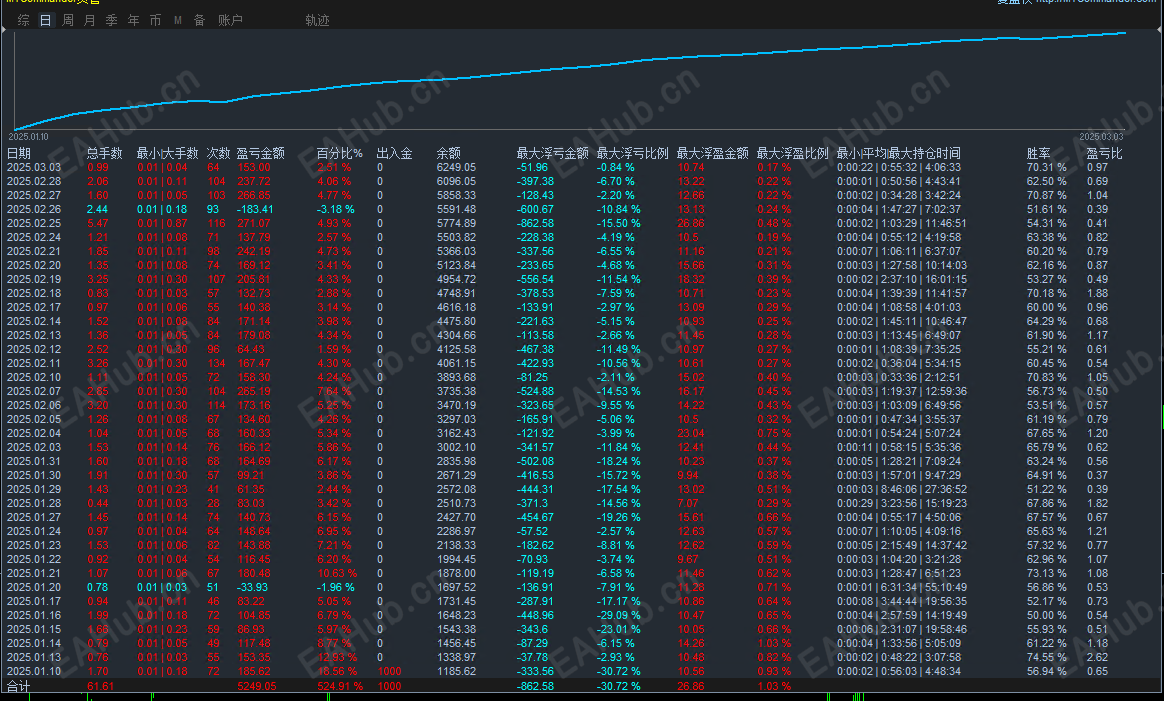Image resolution: width=1164 pixels, height=701 pixels.
Task: Open the 月 monthly tab
Action: (x=90, y=20)
